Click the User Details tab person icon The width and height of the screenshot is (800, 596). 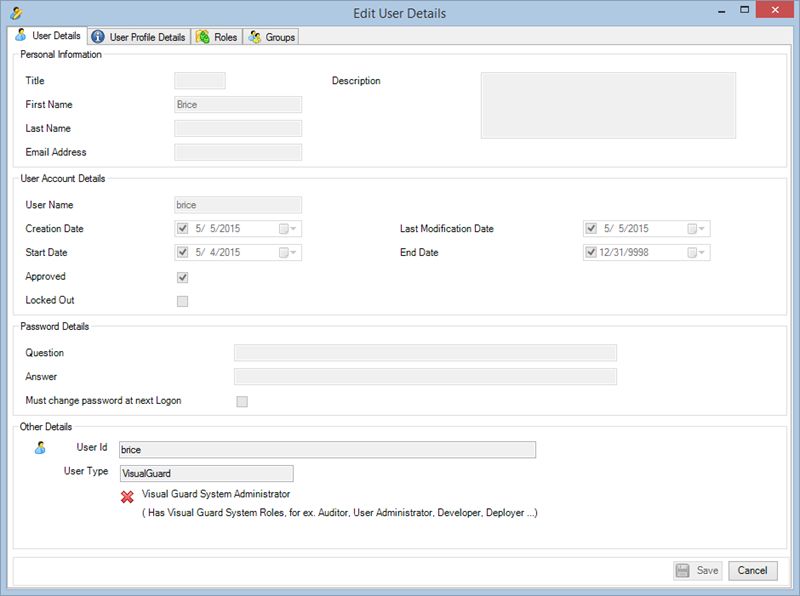[x=20, y=35]
